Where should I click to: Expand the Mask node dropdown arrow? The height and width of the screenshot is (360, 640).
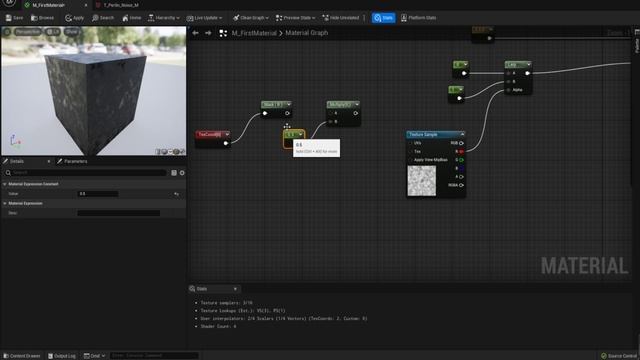[289, 104]
